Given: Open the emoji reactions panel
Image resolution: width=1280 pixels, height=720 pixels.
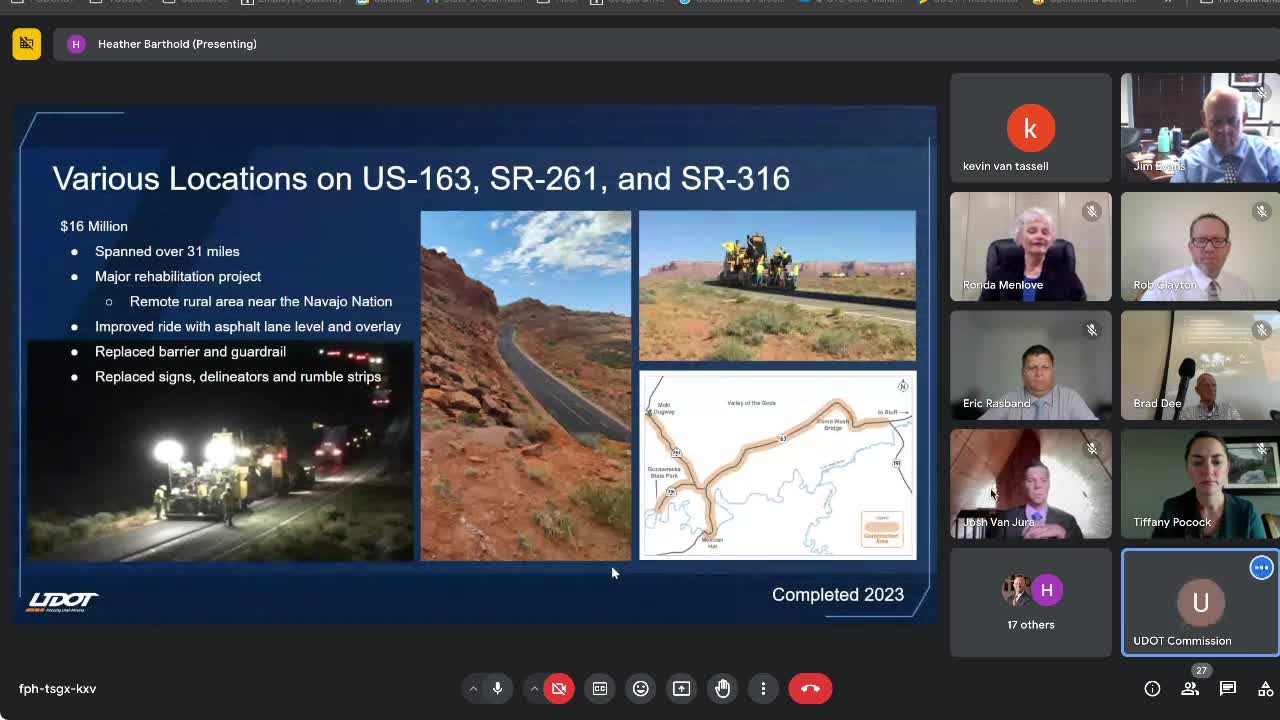Looking at the screenshot, I should (640, 688).
